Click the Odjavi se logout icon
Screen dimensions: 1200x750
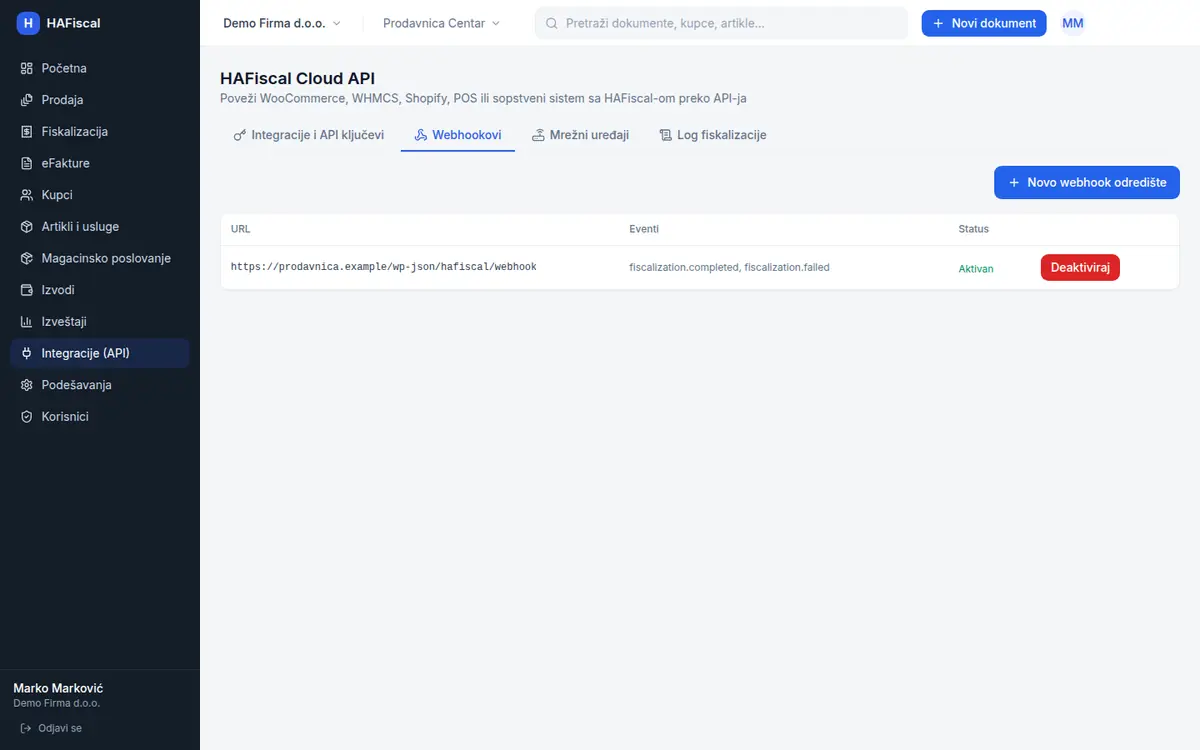tap(26, 728)
